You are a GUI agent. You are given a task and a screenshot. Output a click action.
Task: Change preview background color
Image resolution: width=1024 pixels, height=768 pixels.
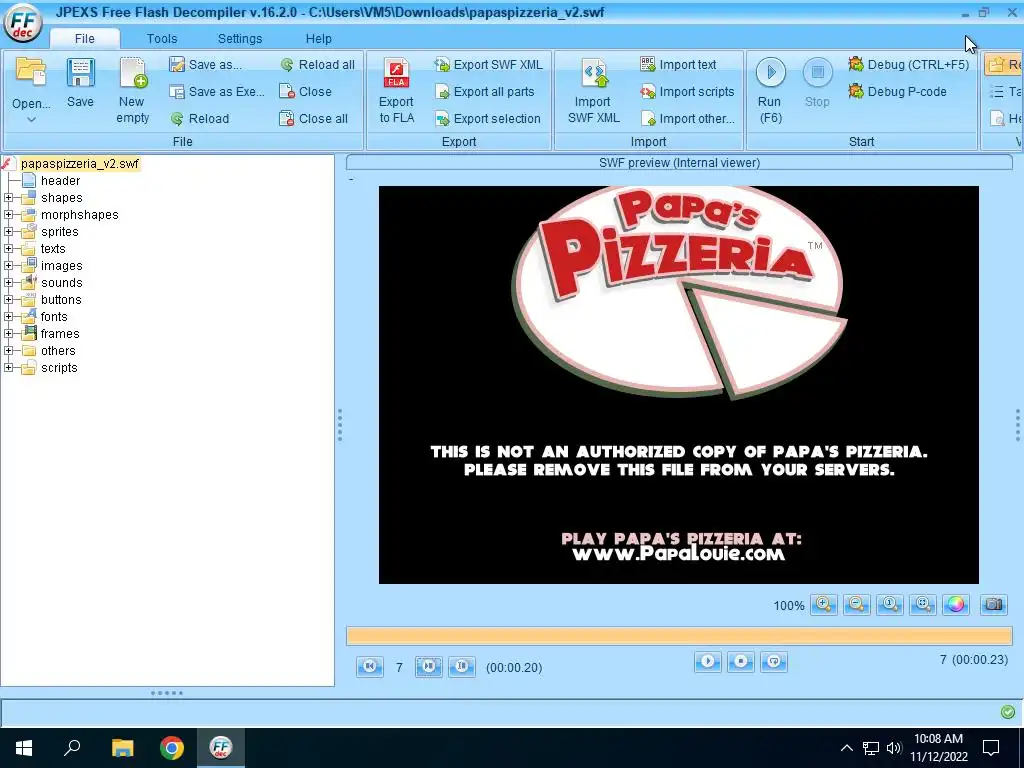(955, 605)
